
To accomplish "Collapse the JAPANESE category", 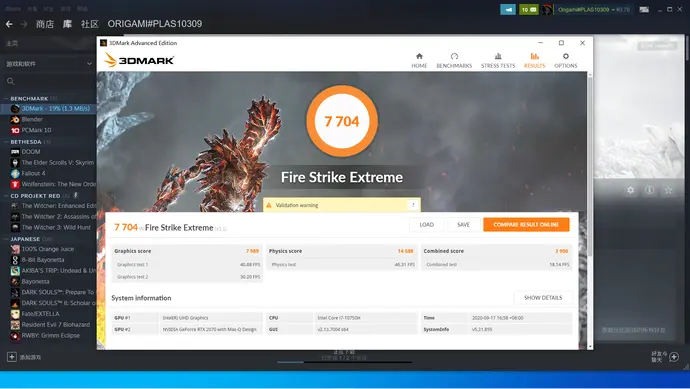I will click(7, 239).
